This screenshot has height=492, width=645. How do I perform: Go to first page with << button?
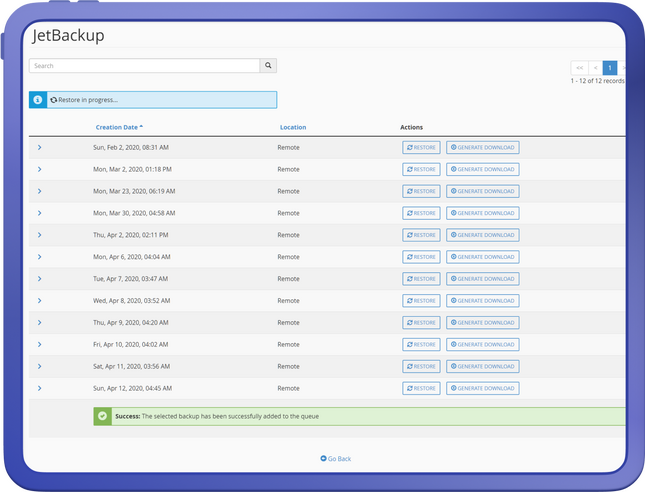click(578, 67)
